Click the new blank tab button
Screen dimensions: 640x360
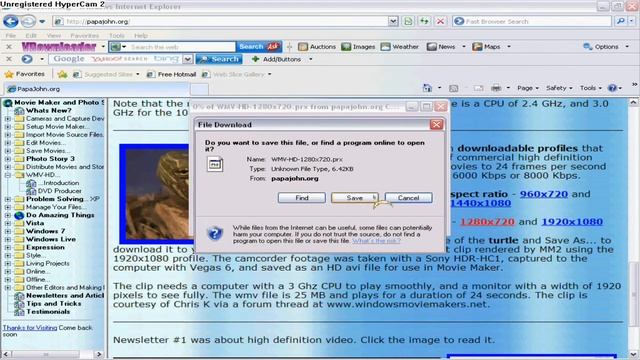pos(199,89)
